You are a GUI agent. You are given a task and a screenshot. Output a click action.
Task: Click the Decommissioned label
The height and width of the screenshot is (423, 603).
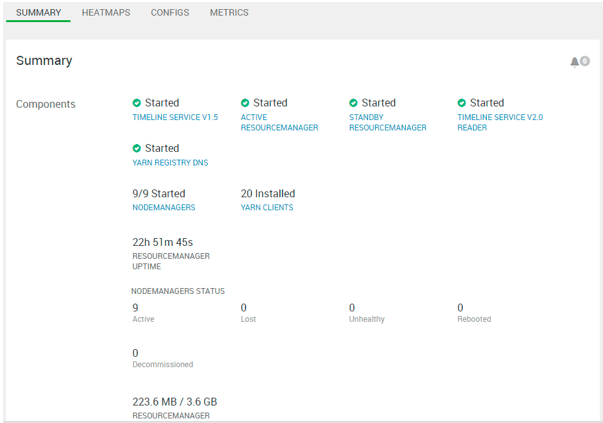[x=163, y=365]
